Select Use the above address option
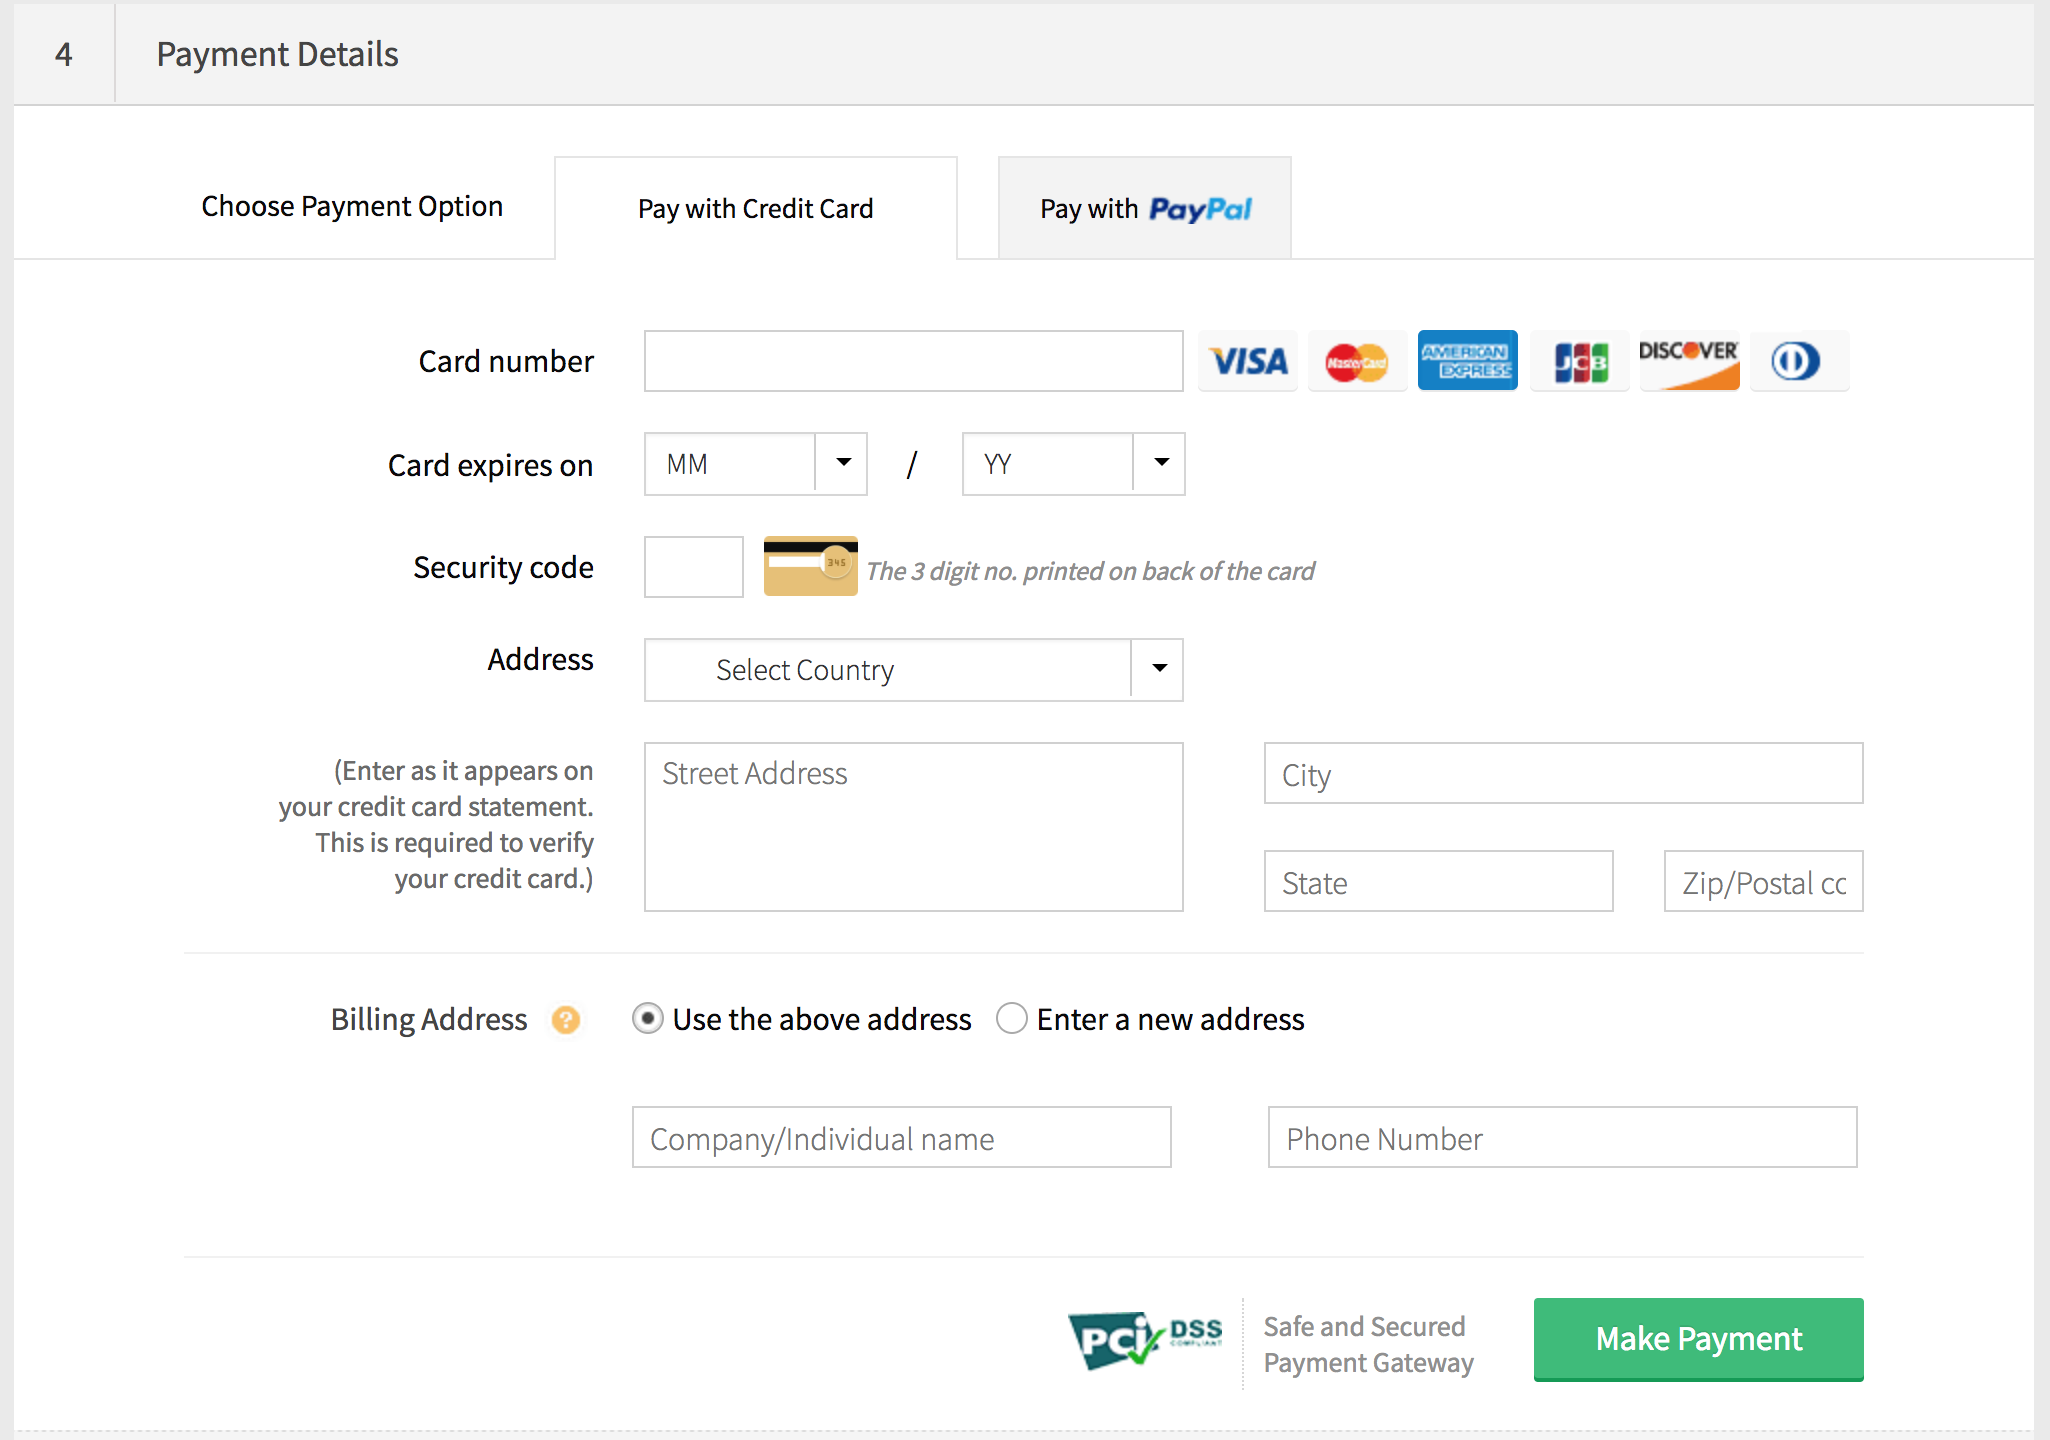 [648, 1019]
